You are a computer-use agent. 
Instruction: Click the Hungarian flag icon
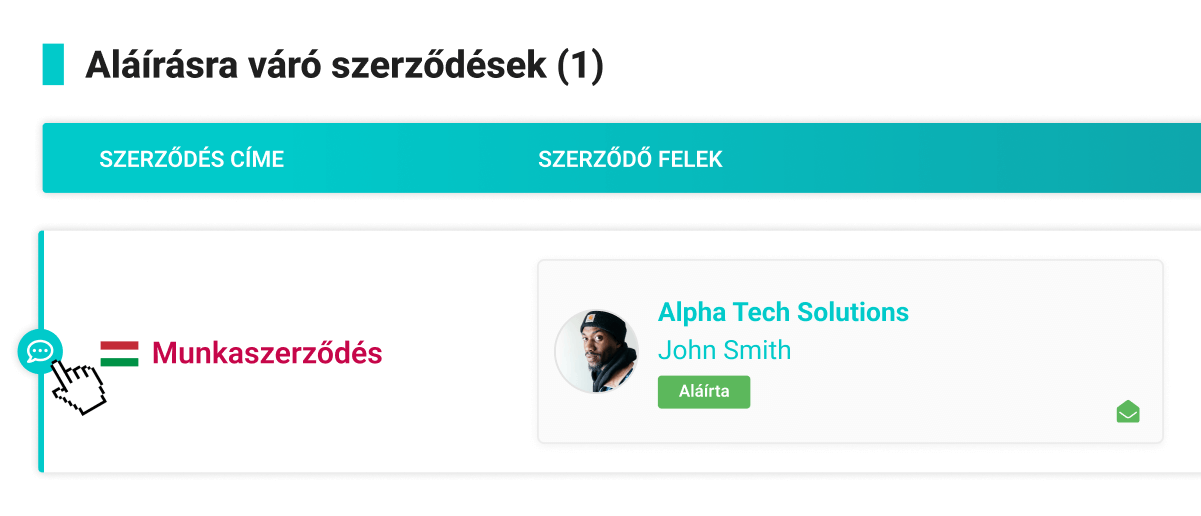[119, 353]
